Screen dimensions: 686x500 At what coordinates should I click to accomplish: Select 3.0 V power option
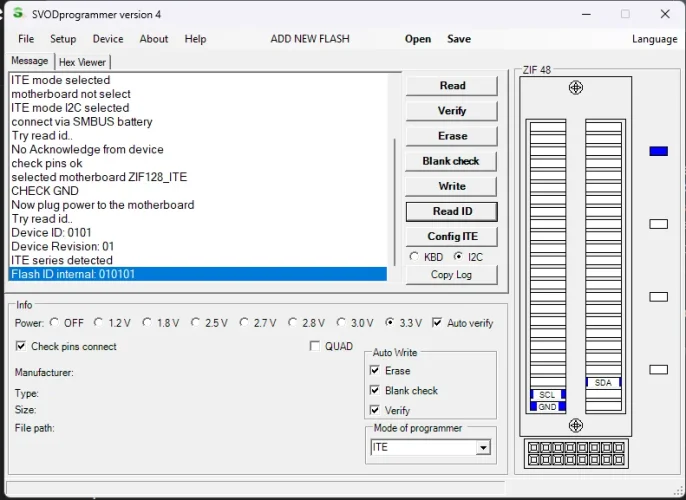341,322
